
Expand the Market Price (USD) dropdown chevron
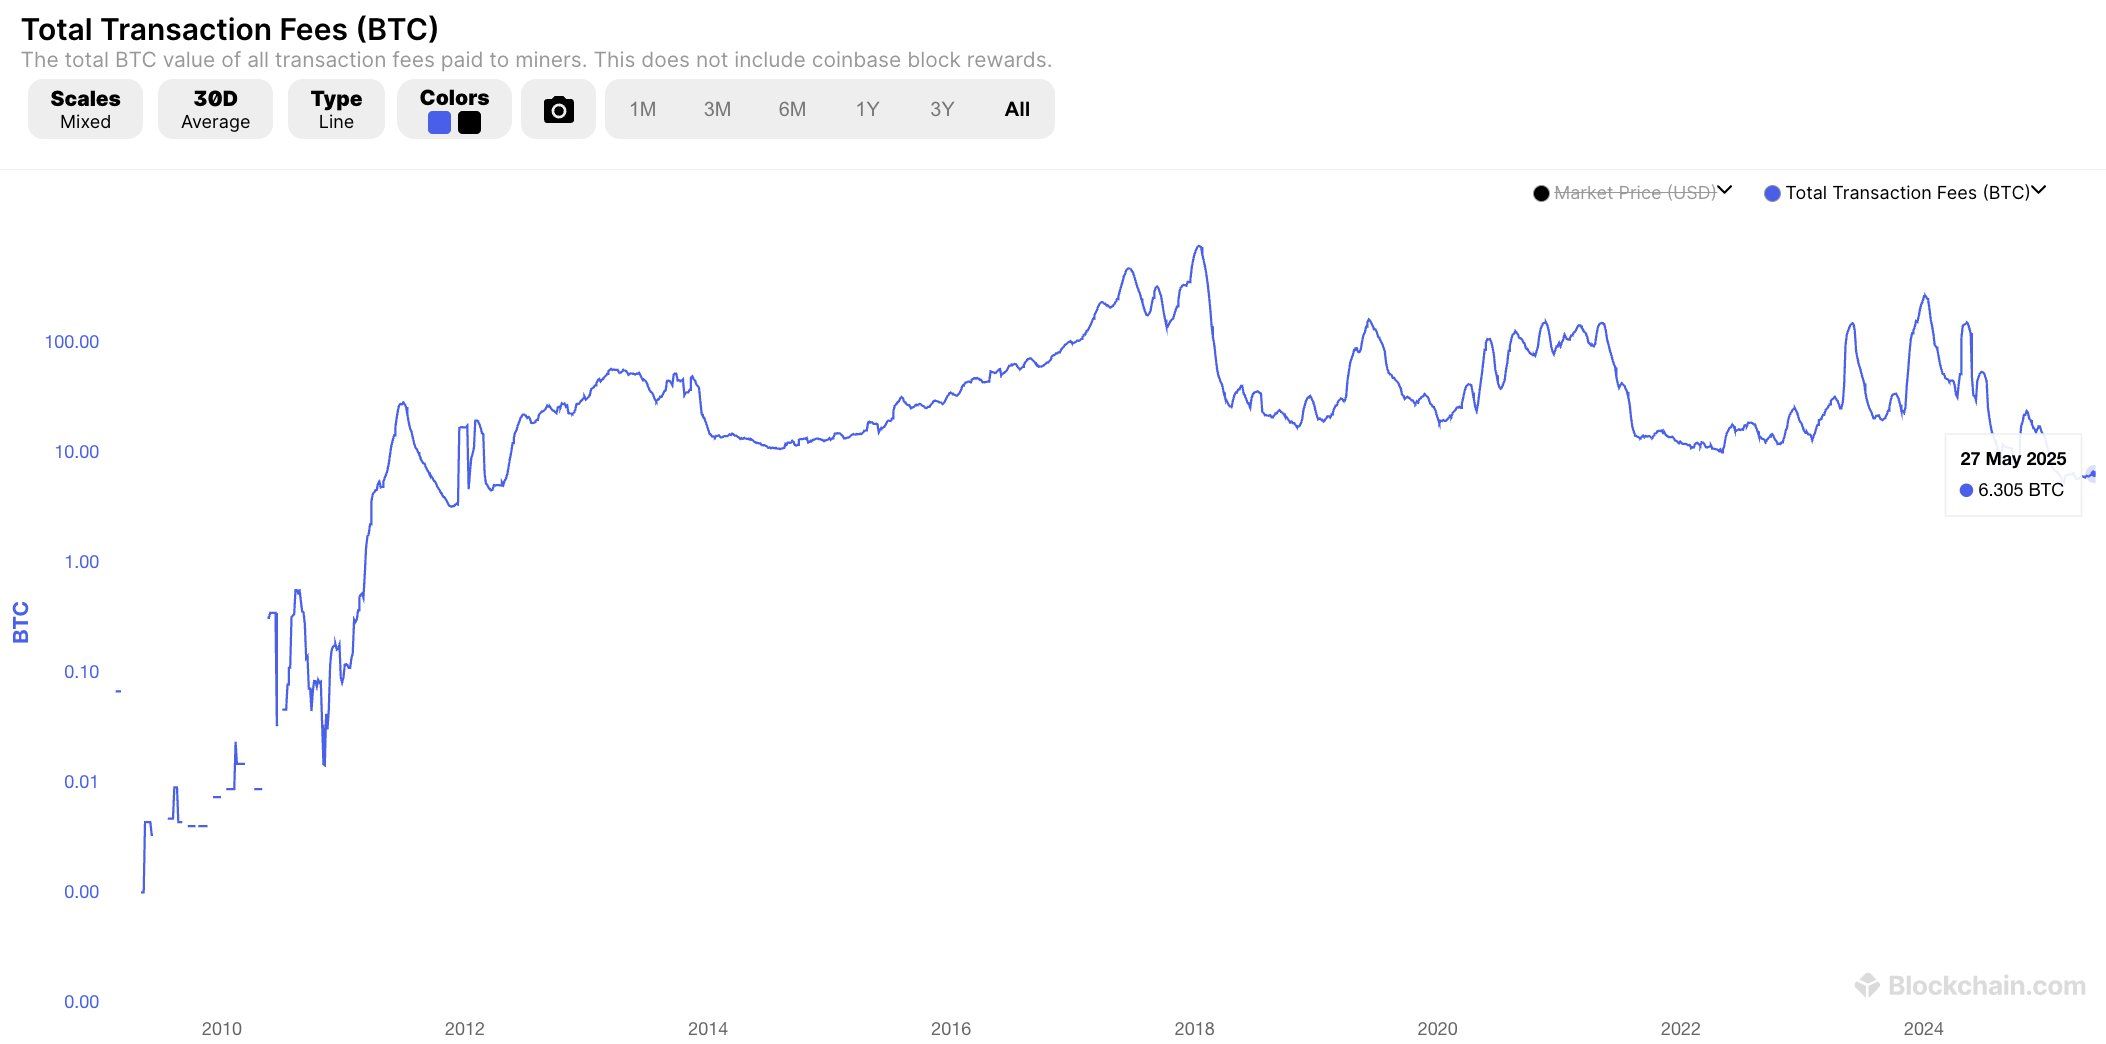(x=1724, y=190)
